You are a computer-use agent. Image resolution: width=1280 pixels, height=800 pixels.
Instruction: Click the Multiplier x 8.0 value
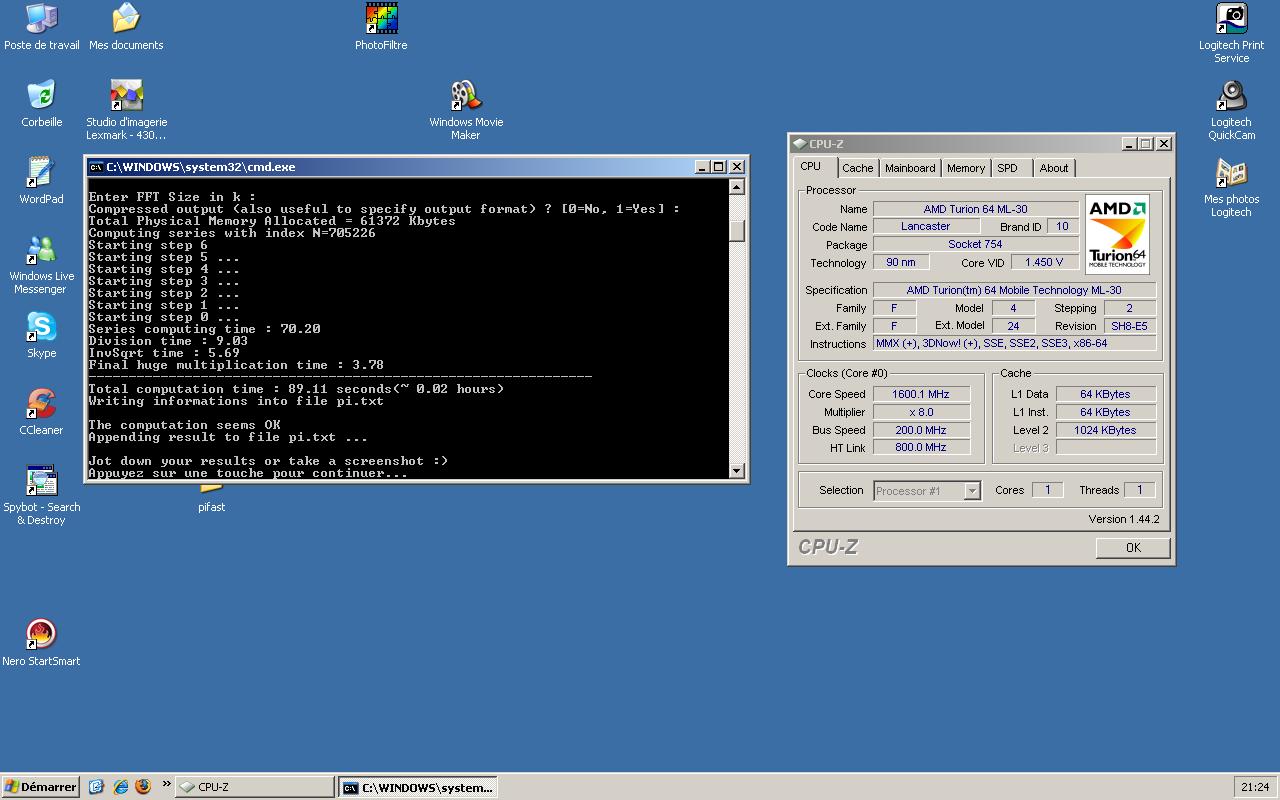[x=921, y=412]
